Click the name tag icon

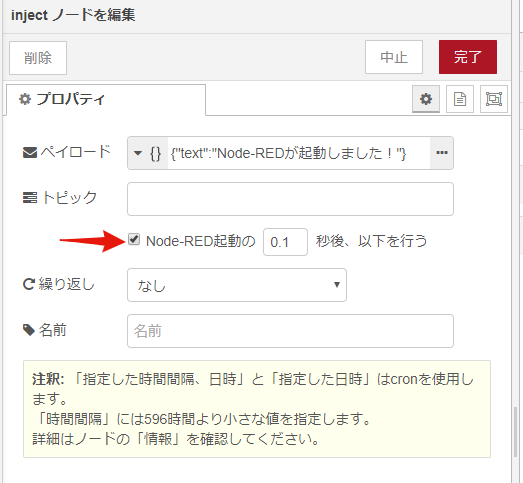[x=29, y=330]
